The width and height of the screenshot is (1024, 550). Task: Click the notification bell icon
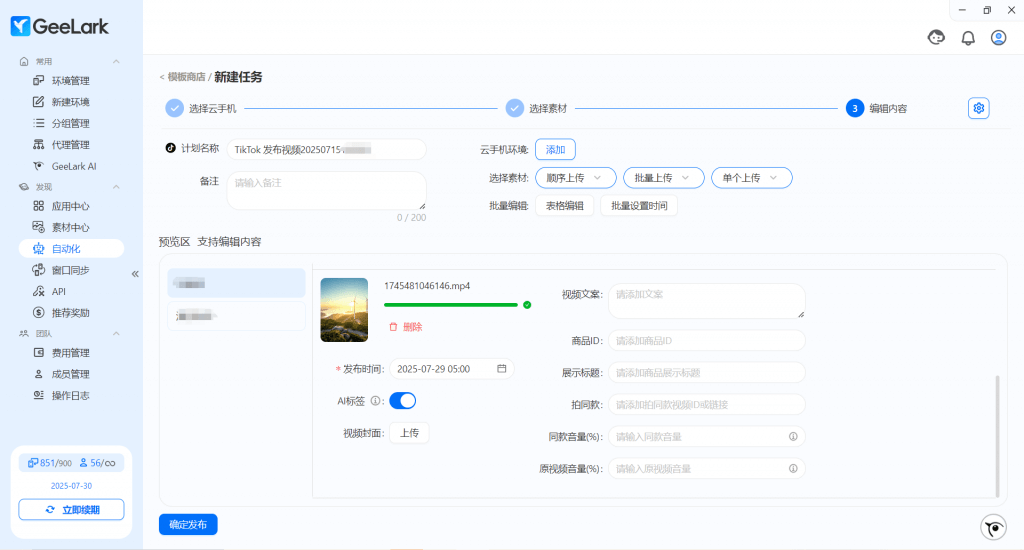click(x=967, y=38)
